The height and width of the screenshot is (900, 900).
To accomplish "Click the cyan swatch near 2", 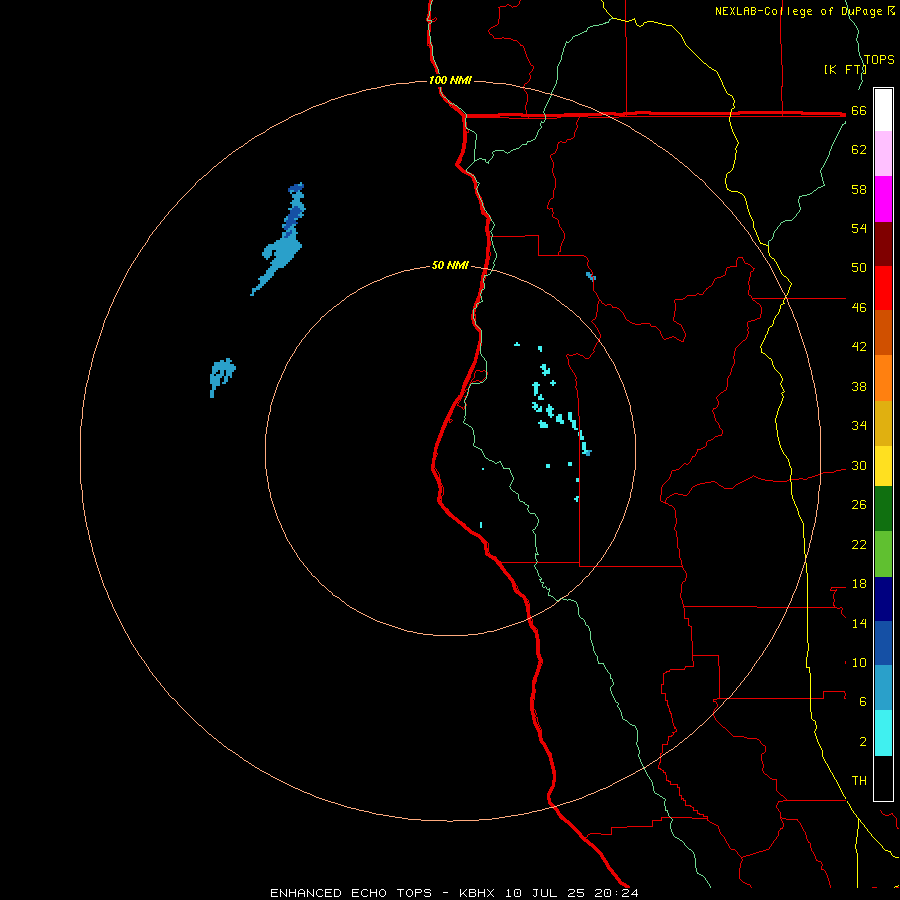I will [883, 733].
